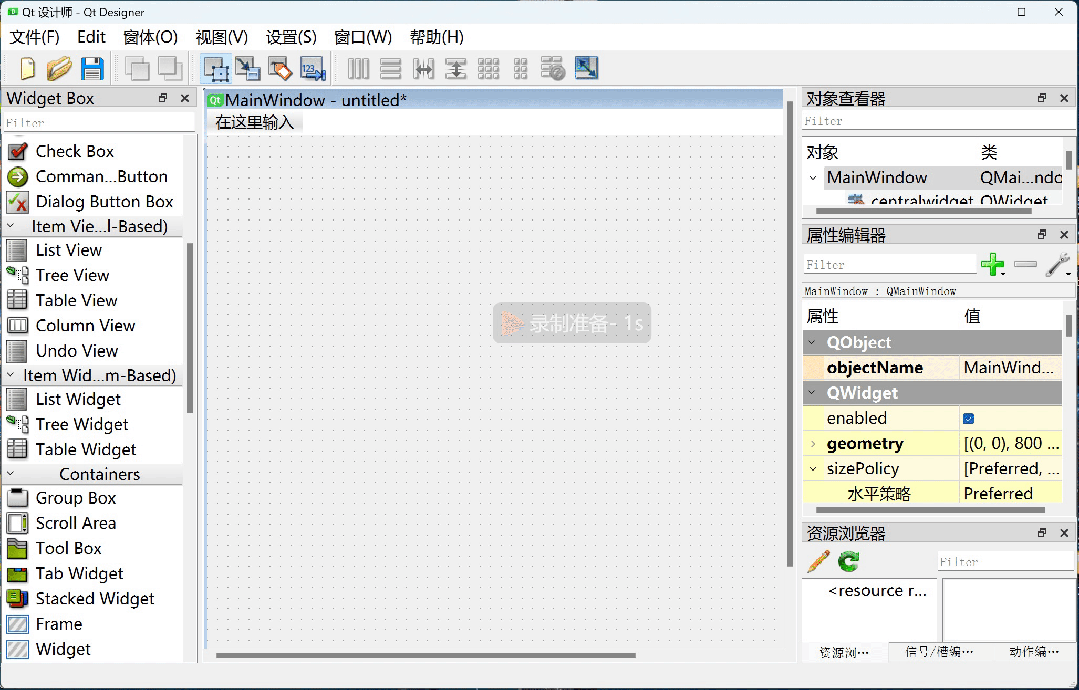The width and height of the screenshot is (1079, 690).
Task: Click the Send to Back toolbar icon
Action: [x=137, y=69]
